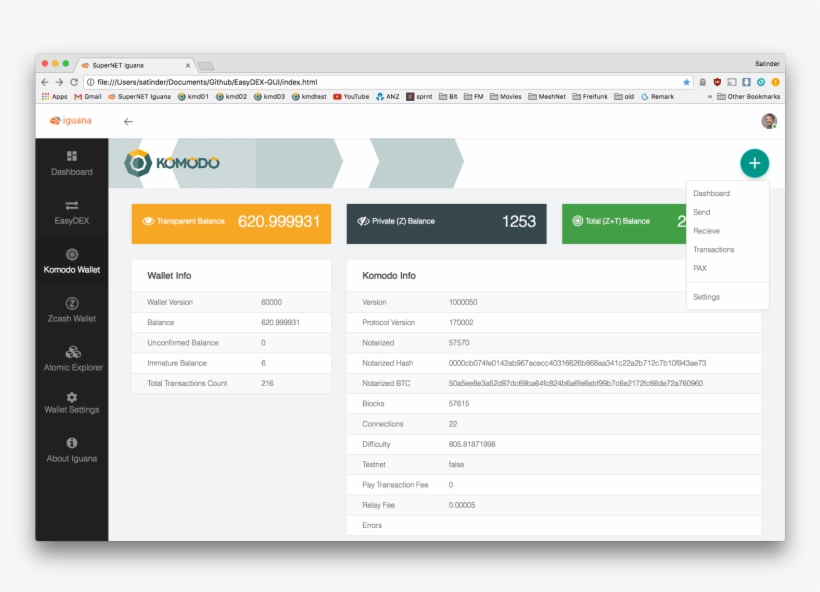Viewport: 820px width, 592px height.
Task: Click the Total (Z+T) Balance green card
Action: (624, 224)
